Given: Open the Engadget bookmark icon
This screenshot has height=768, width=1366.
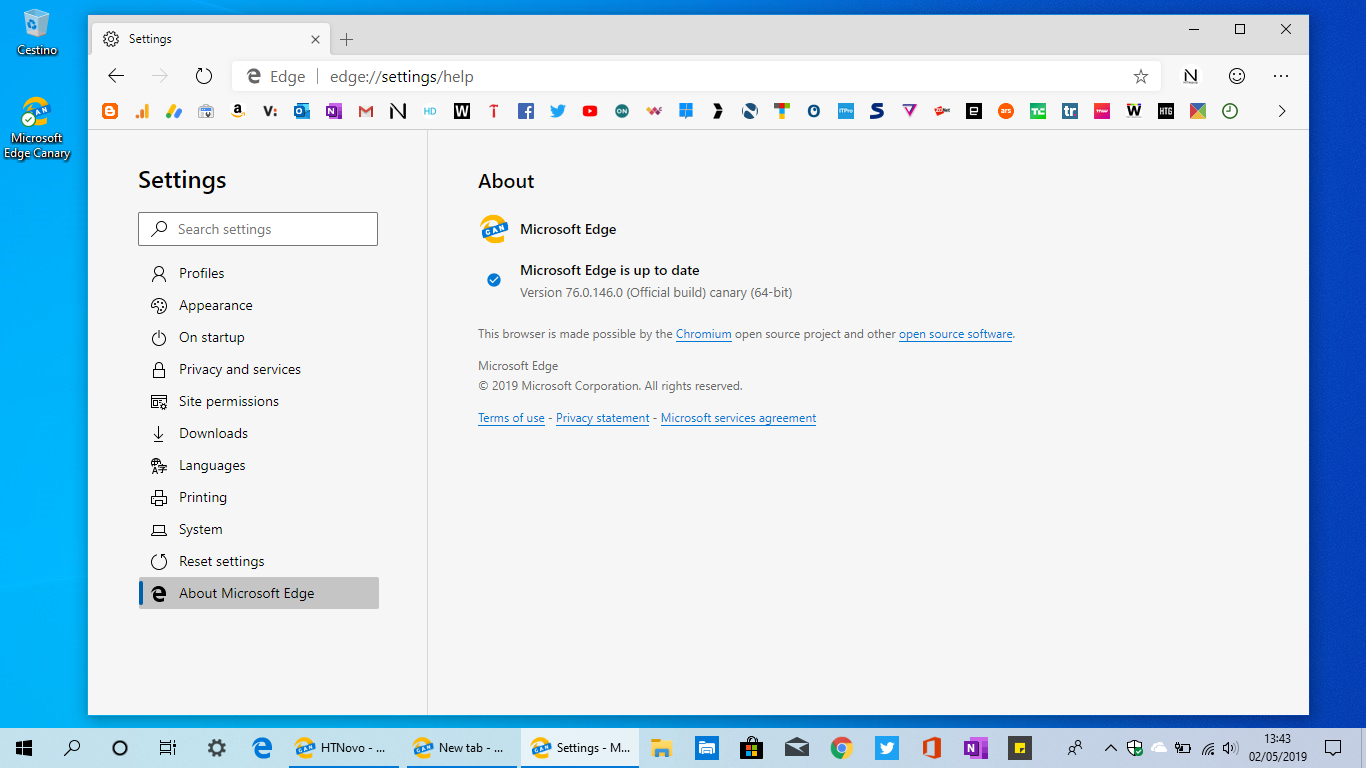Looking at the screenshot, I should coord(974,111).
